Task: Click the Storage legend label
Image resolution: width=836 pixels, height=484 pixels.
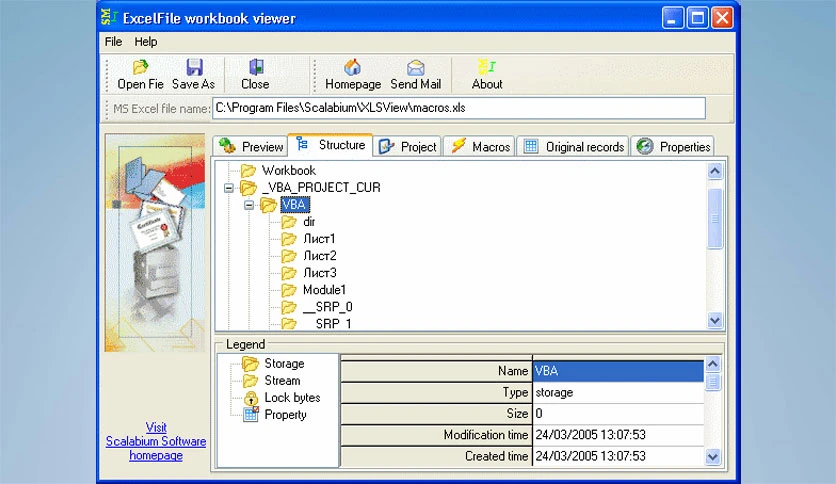Action: pos(284,364)
